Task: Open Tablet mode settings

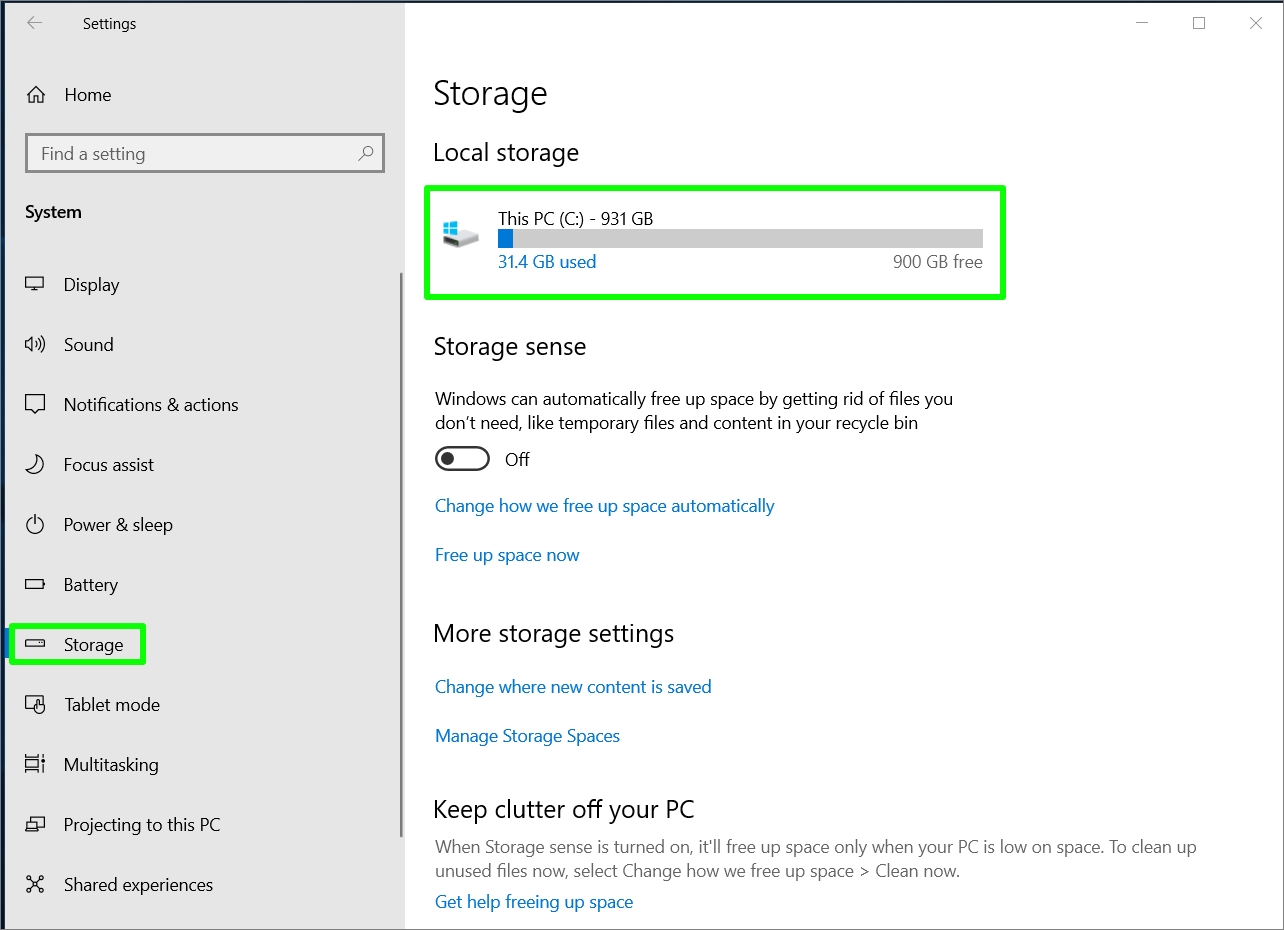Action: coord(112,705)
